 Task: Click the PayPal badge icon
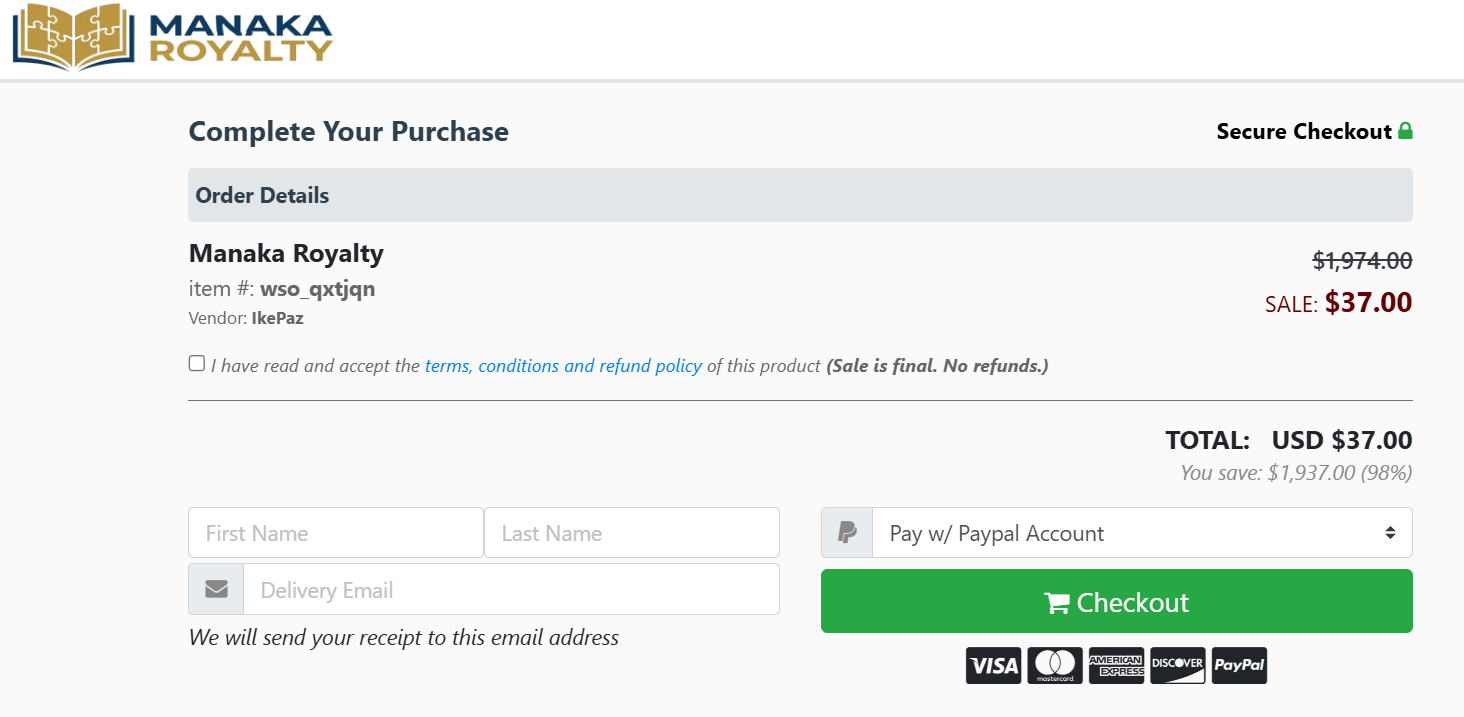tap(1238, 665)
